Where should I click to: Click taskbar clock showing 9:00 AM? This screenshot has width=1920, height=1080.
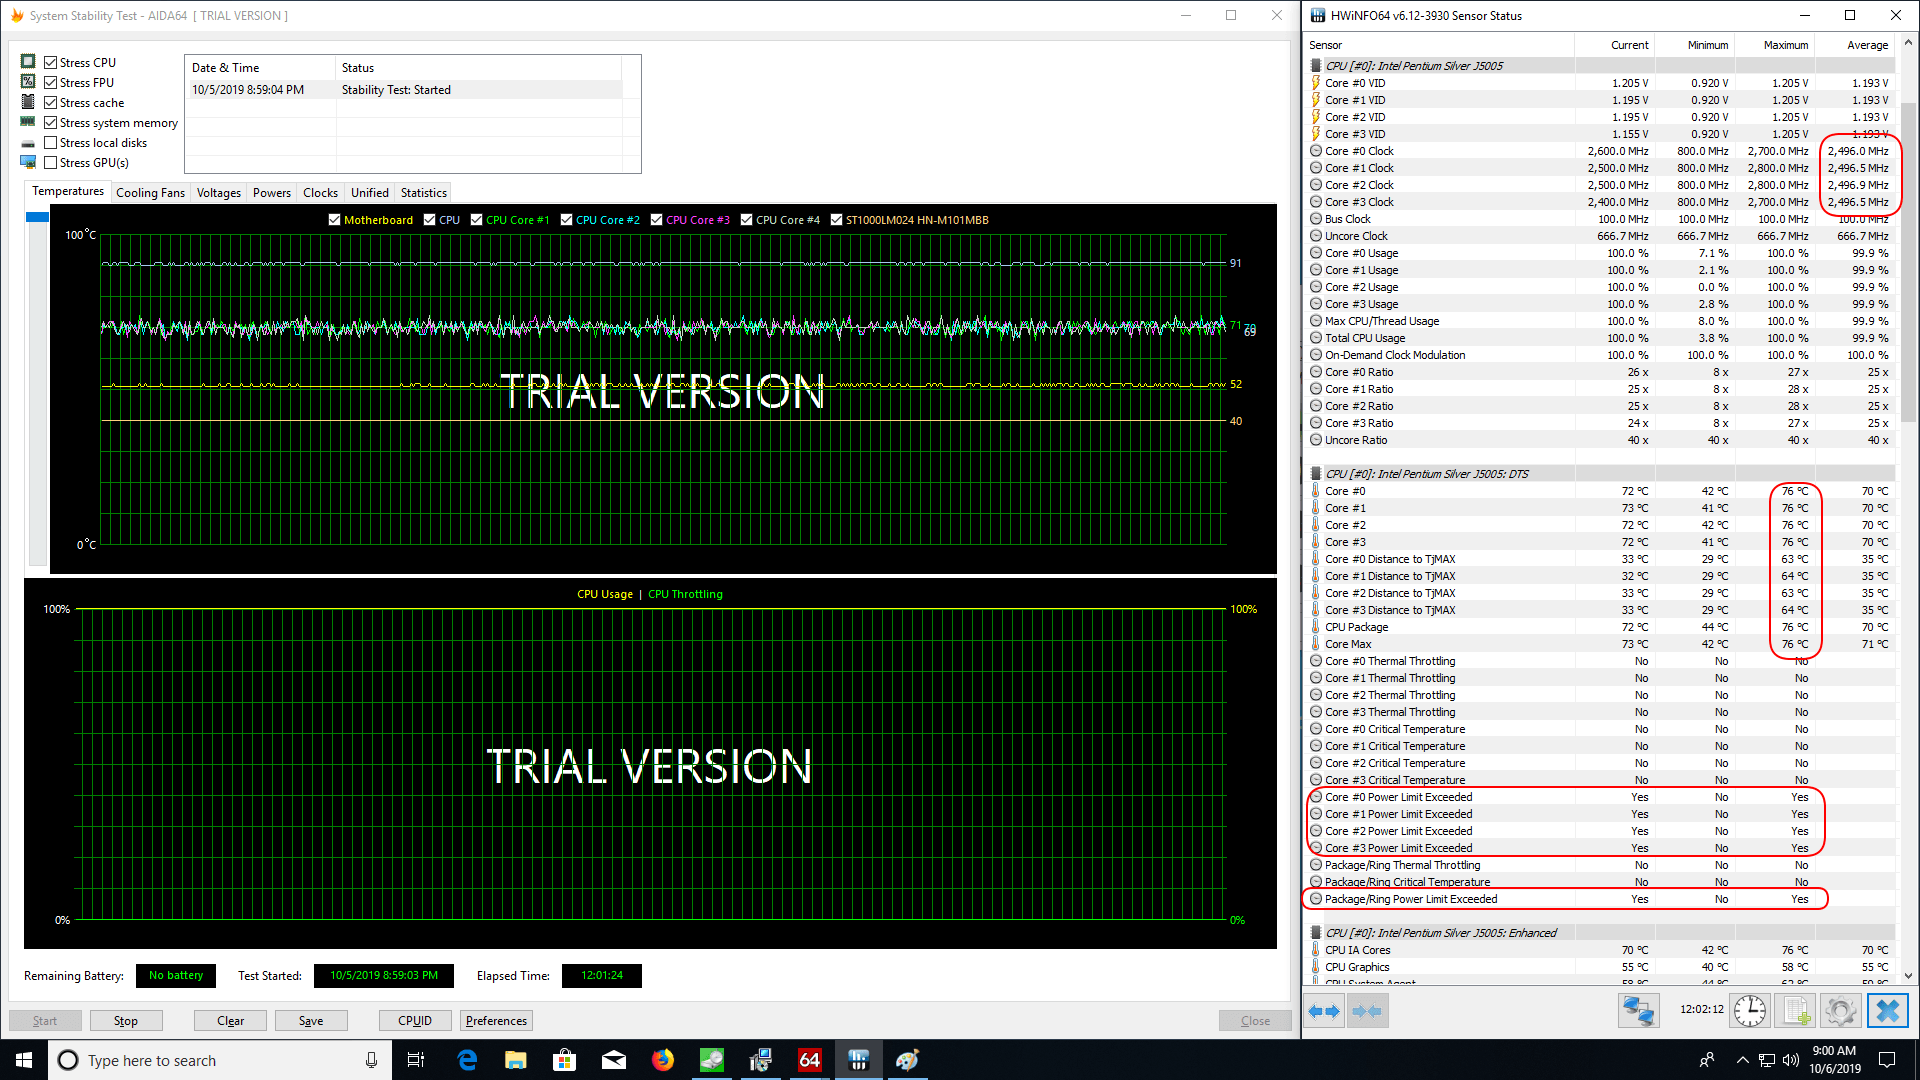coord(1835,1060)
